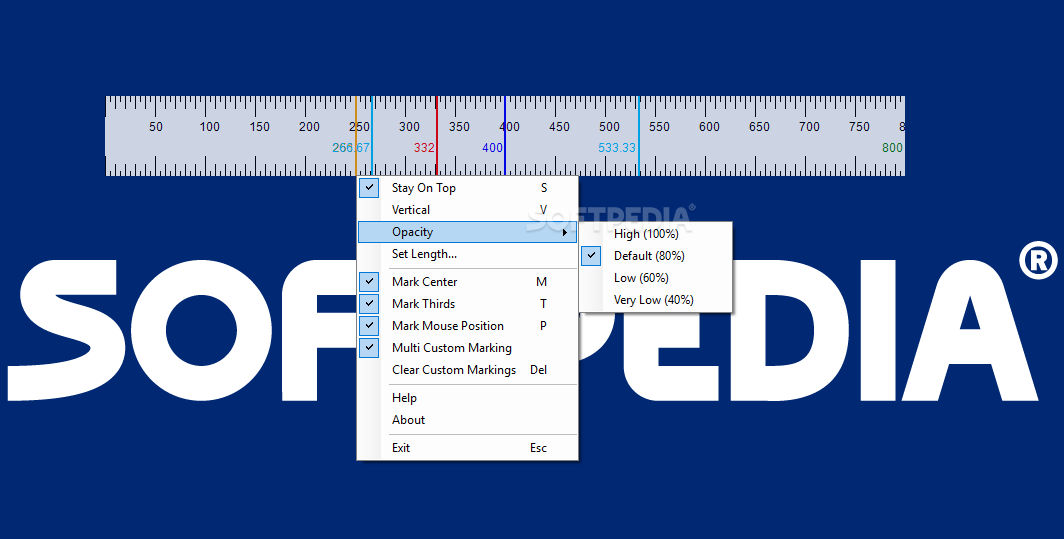
Task: Select Vertical orientation menu entry
Action: coord(468,210)
